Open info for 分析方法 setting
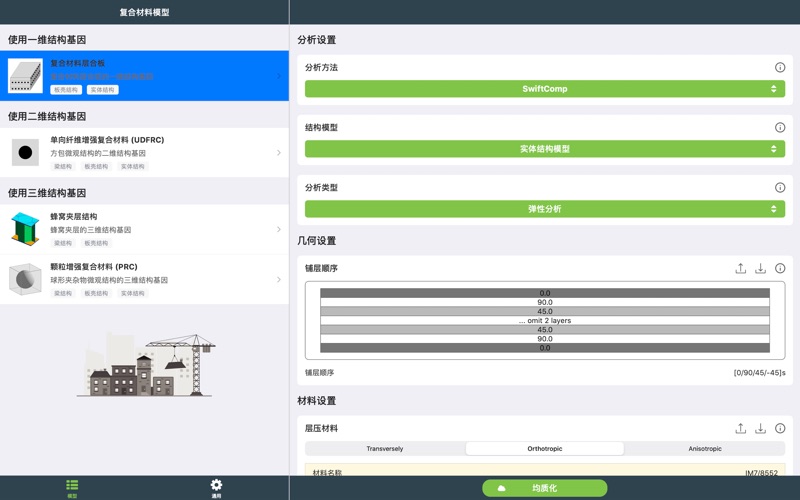800x500 pixels. 780,68
